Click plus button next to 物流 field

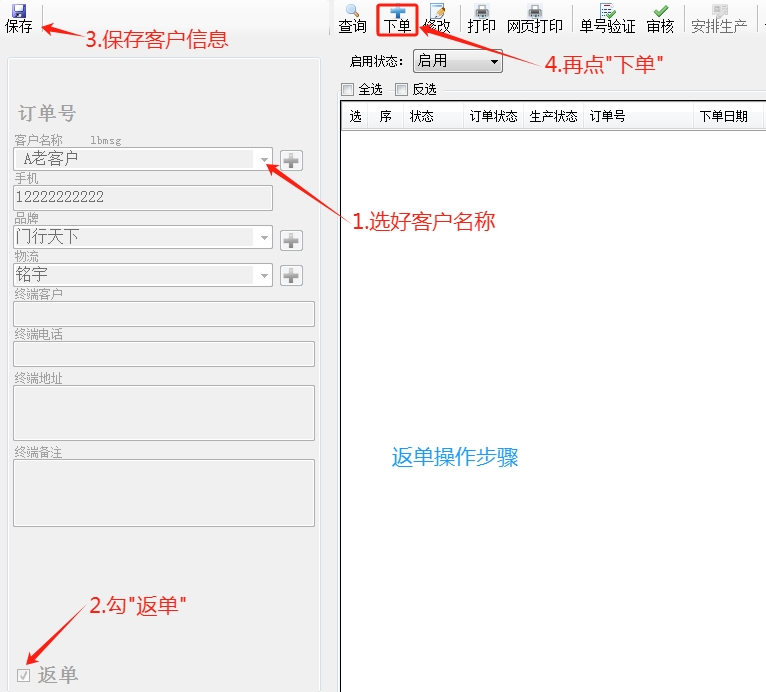291,275
